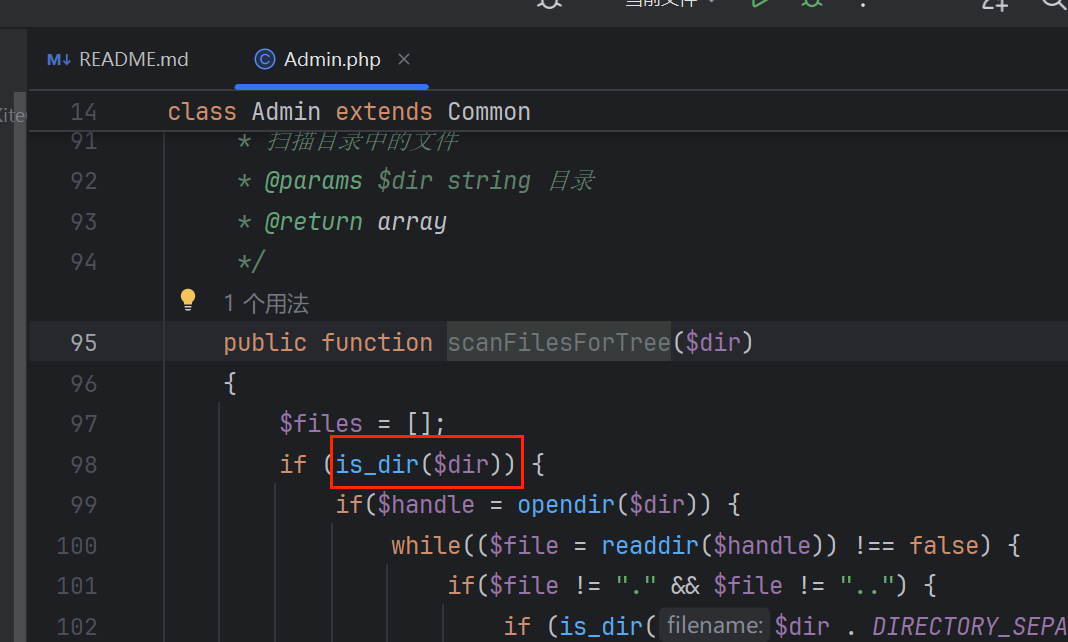This screenshot has width=1068, height=642.
Task: Open more run actions three-dot menu
Action: point(862,3)
